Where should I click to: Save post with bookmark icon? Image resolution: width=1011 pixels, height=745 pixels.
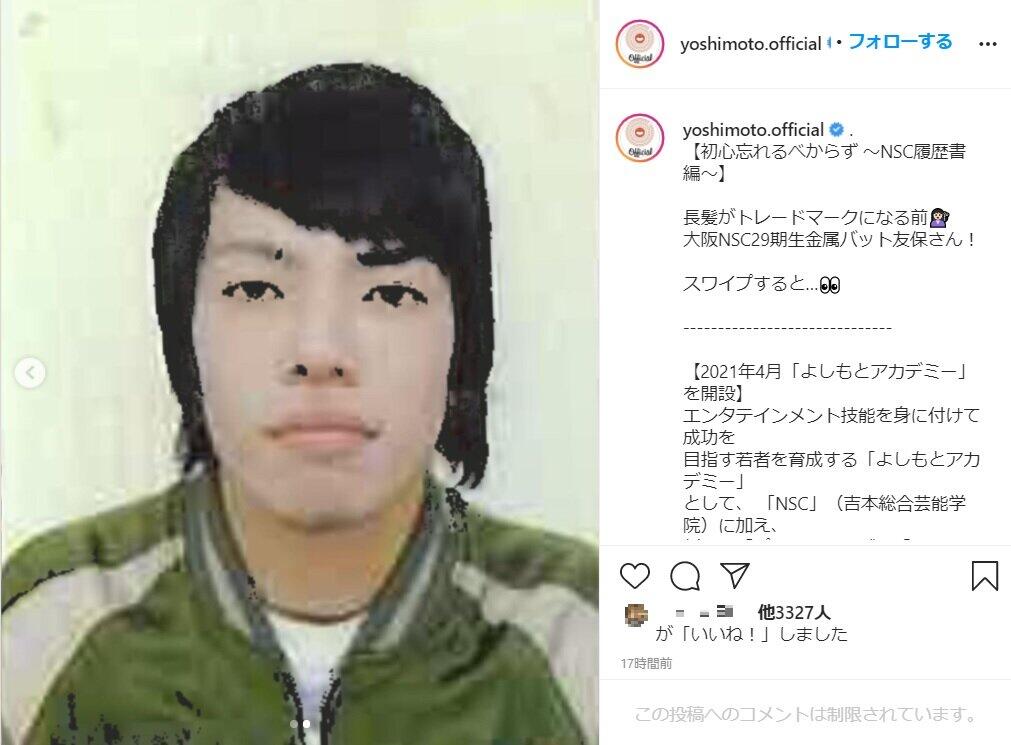(x=985, y=576)
